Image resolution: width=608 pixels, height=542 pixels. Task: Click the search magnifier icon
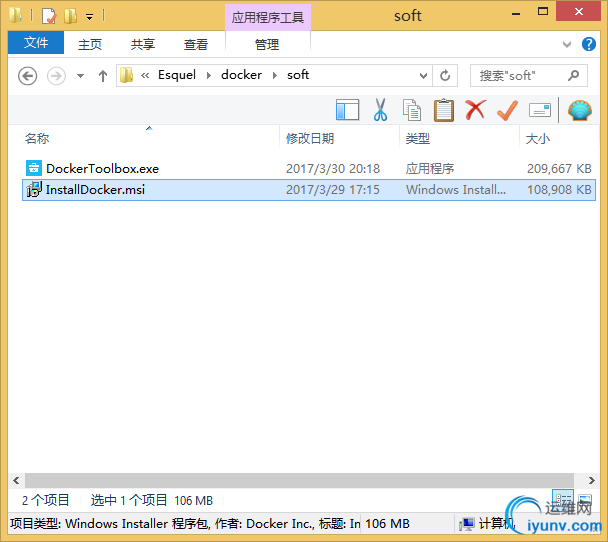[573, 75]
